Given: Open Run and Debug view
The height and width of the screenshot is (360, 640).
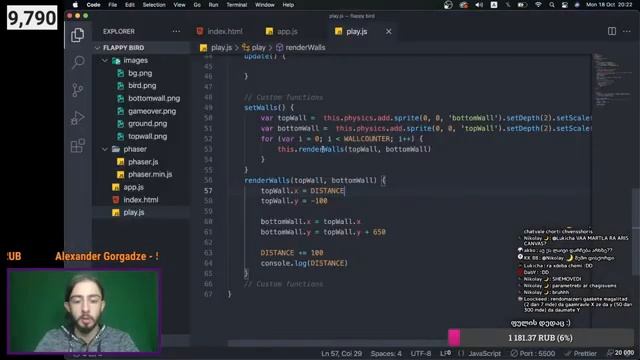Looking at the screenshot, I should 78,118.
